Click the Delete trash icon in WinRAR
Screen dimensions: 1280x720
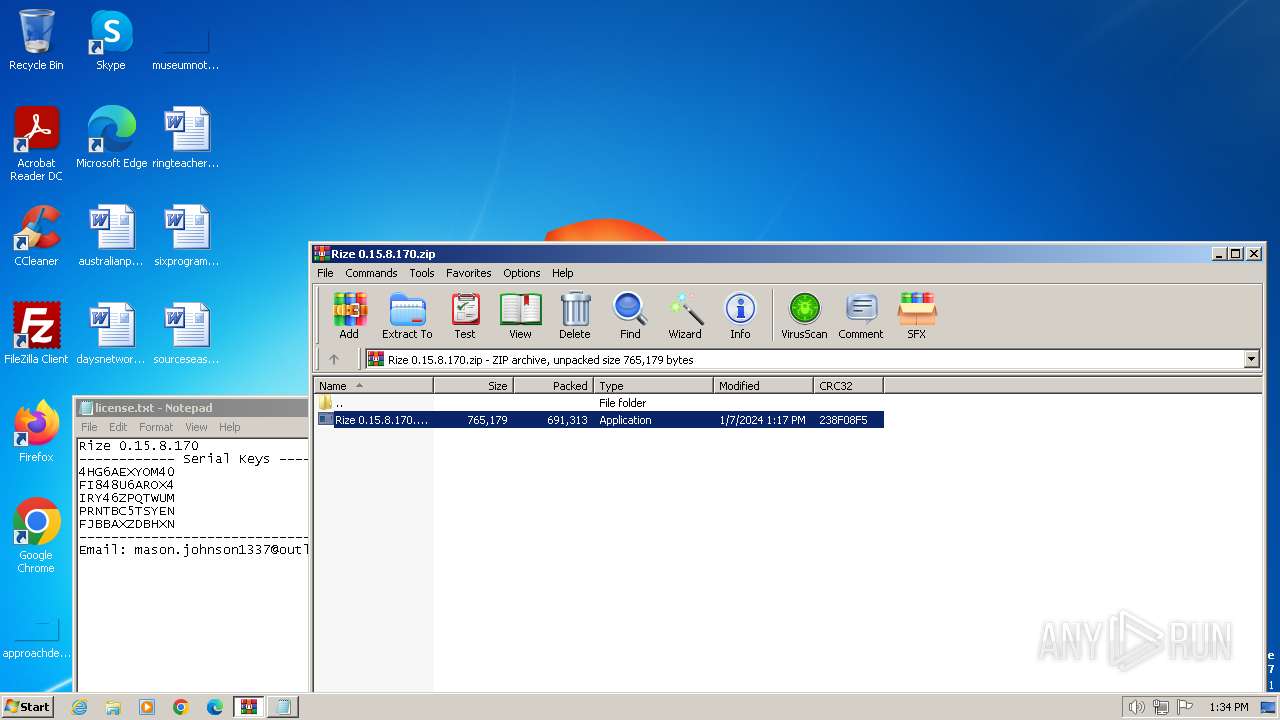coord(575,316)
